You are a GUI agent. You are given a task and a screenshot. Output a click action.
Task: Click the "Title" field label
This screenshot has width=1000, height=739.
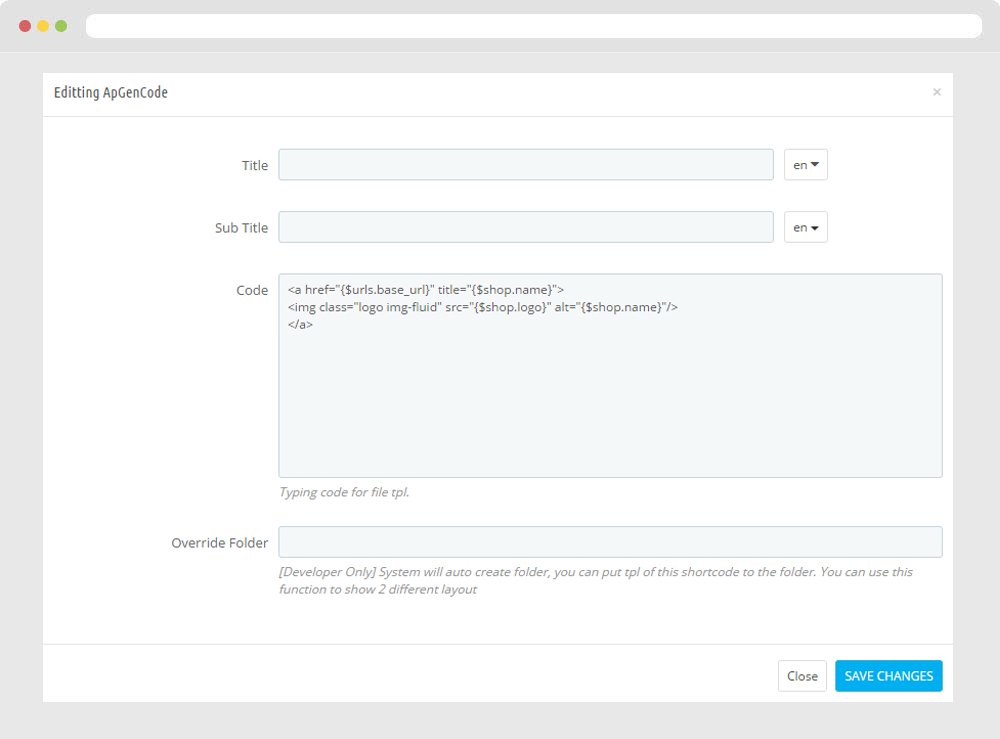coord(254,165)
